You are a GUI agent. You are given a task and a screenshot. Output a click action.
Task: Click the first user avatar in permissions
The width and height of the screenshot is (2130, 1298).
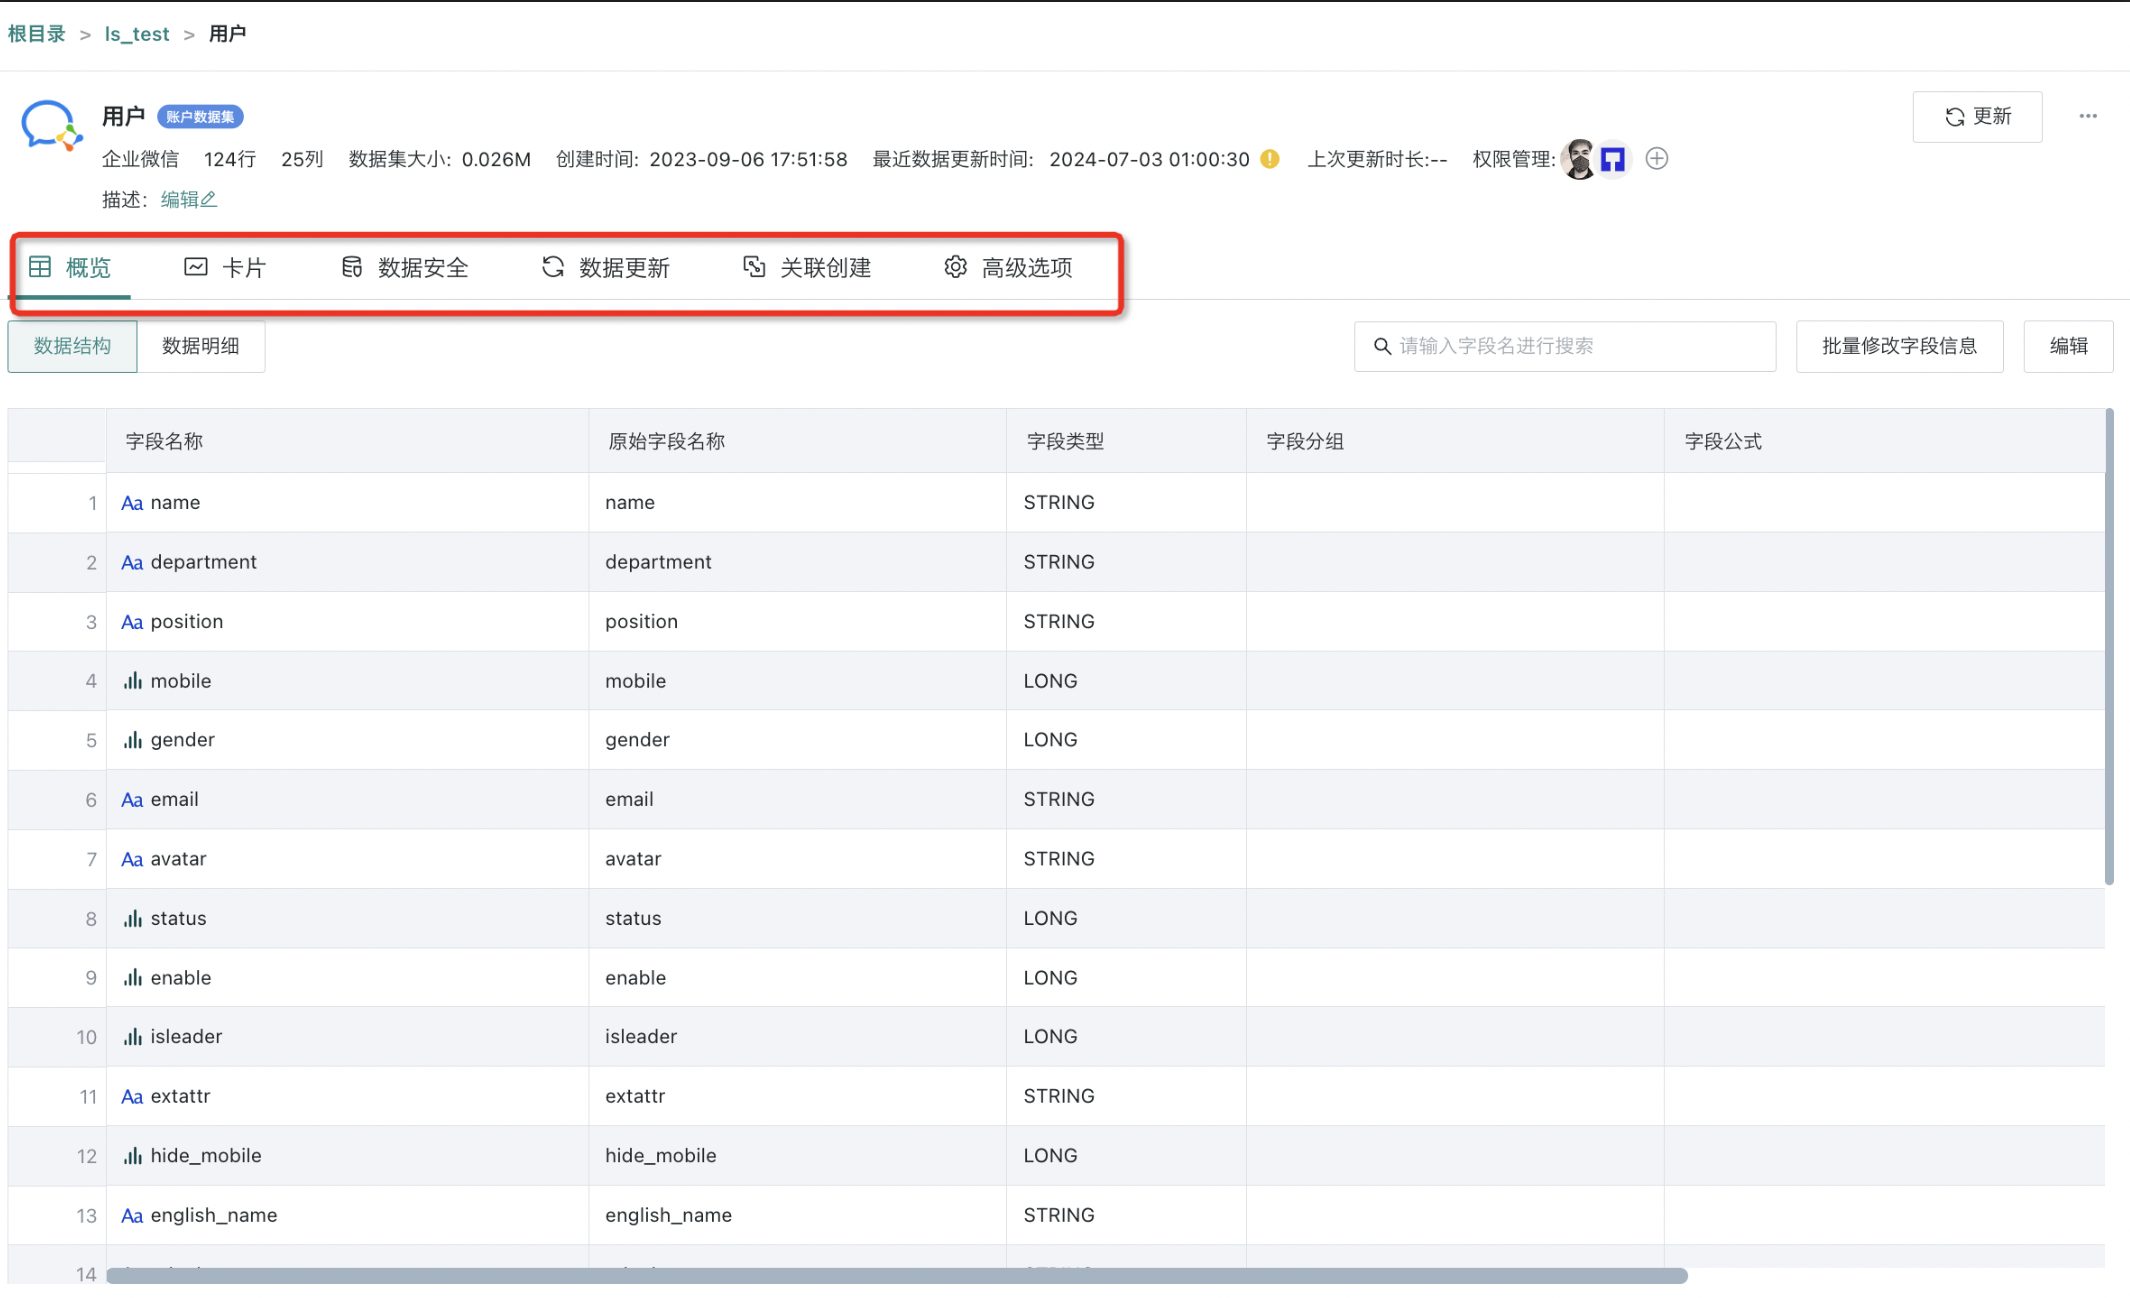pyautogui.click(x=1580, y=159)
